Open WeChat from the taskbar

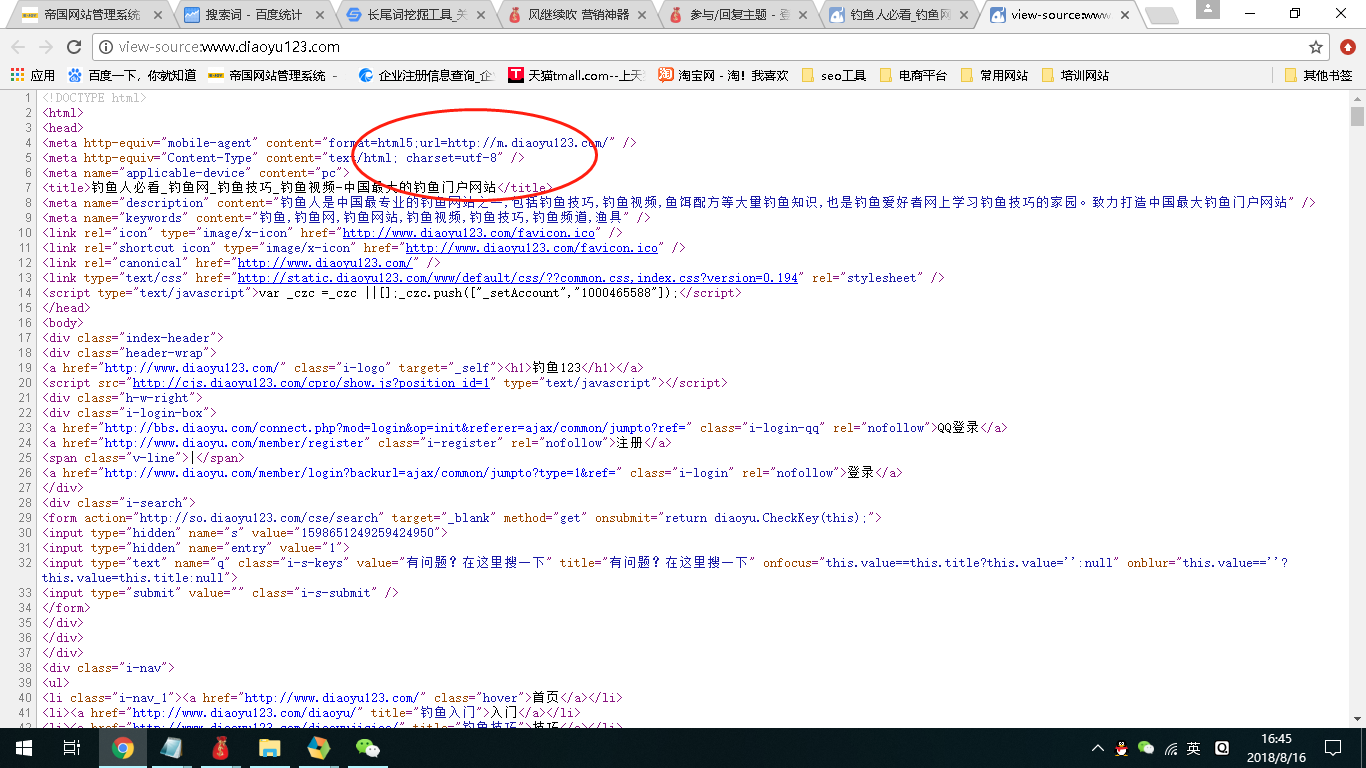pos(367,747)
